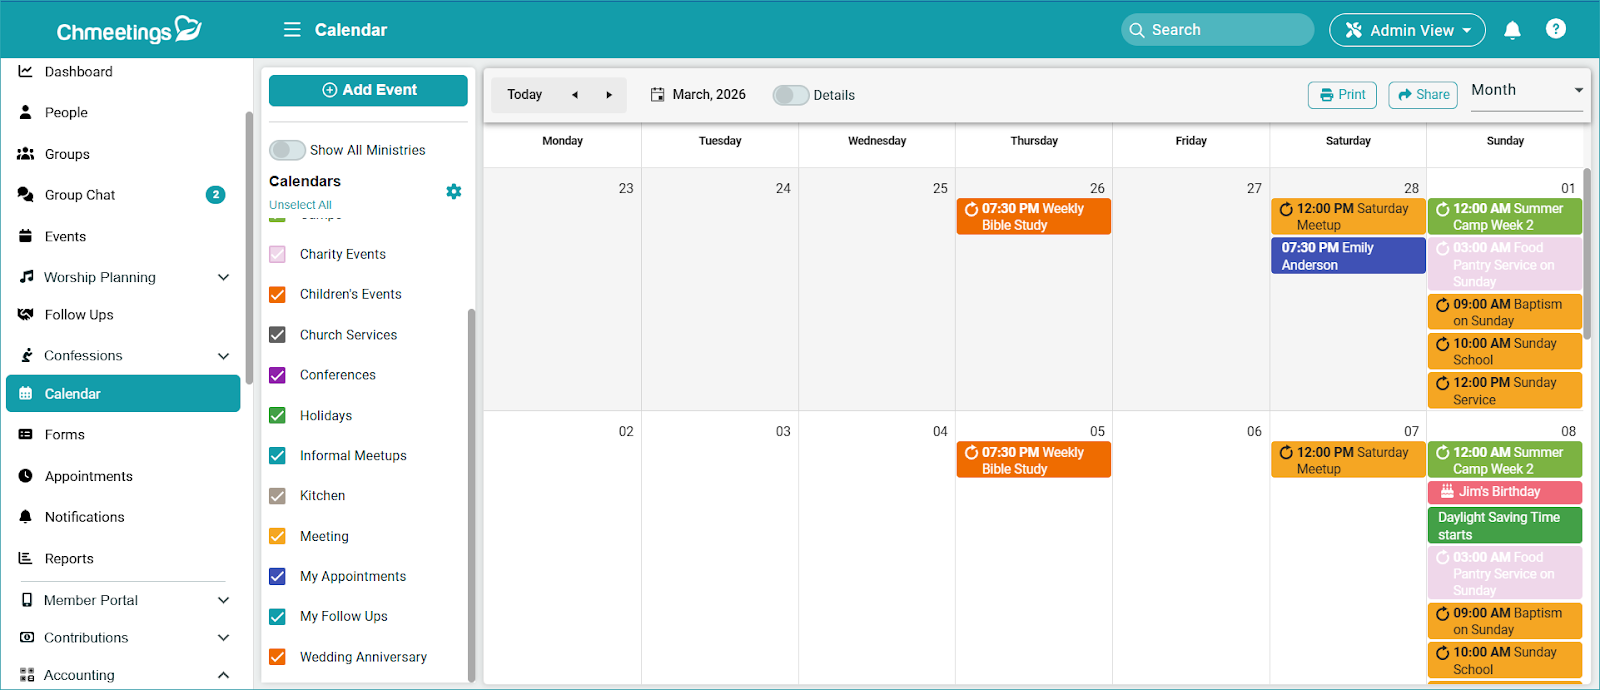
Task: Open the Month view dropdown
Action: 1526,91
